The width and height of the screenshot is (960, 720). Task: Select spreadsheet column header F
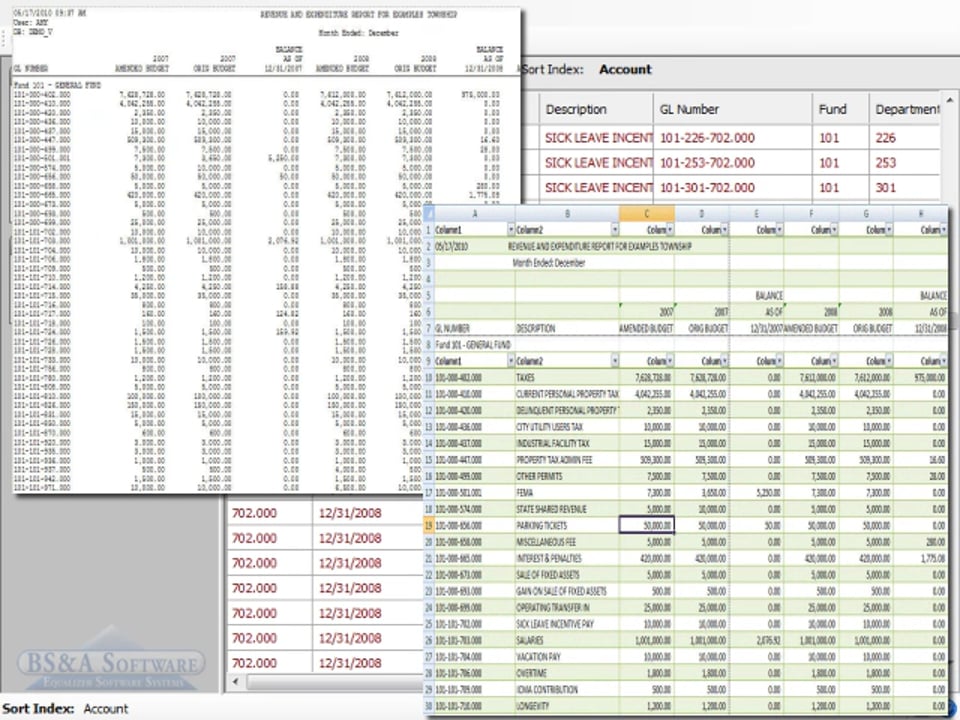[811, 214]
